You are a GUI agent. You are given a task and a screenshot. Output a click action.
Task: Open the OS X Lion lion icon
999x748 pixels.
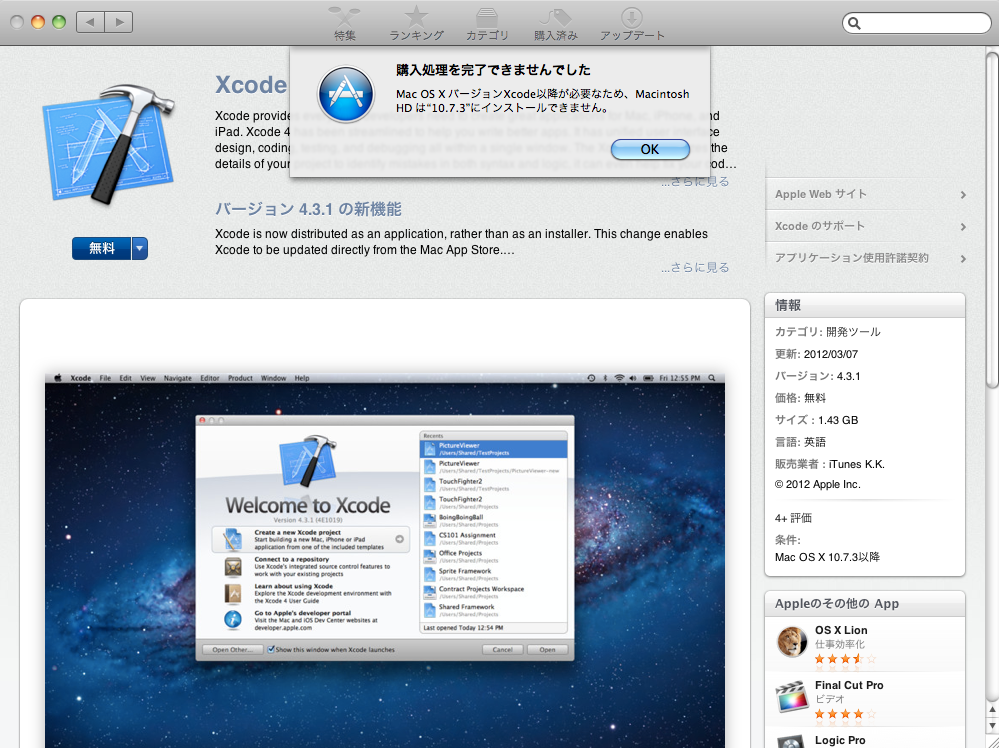pyautogui.click(x=792, y=642)
